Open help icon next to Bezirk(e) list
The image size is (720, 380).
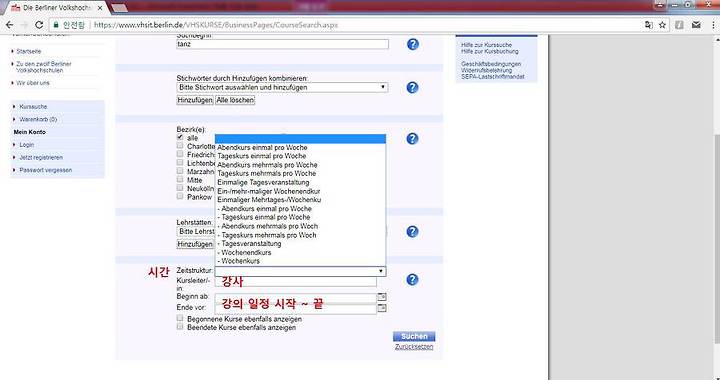tap(413, 139)
